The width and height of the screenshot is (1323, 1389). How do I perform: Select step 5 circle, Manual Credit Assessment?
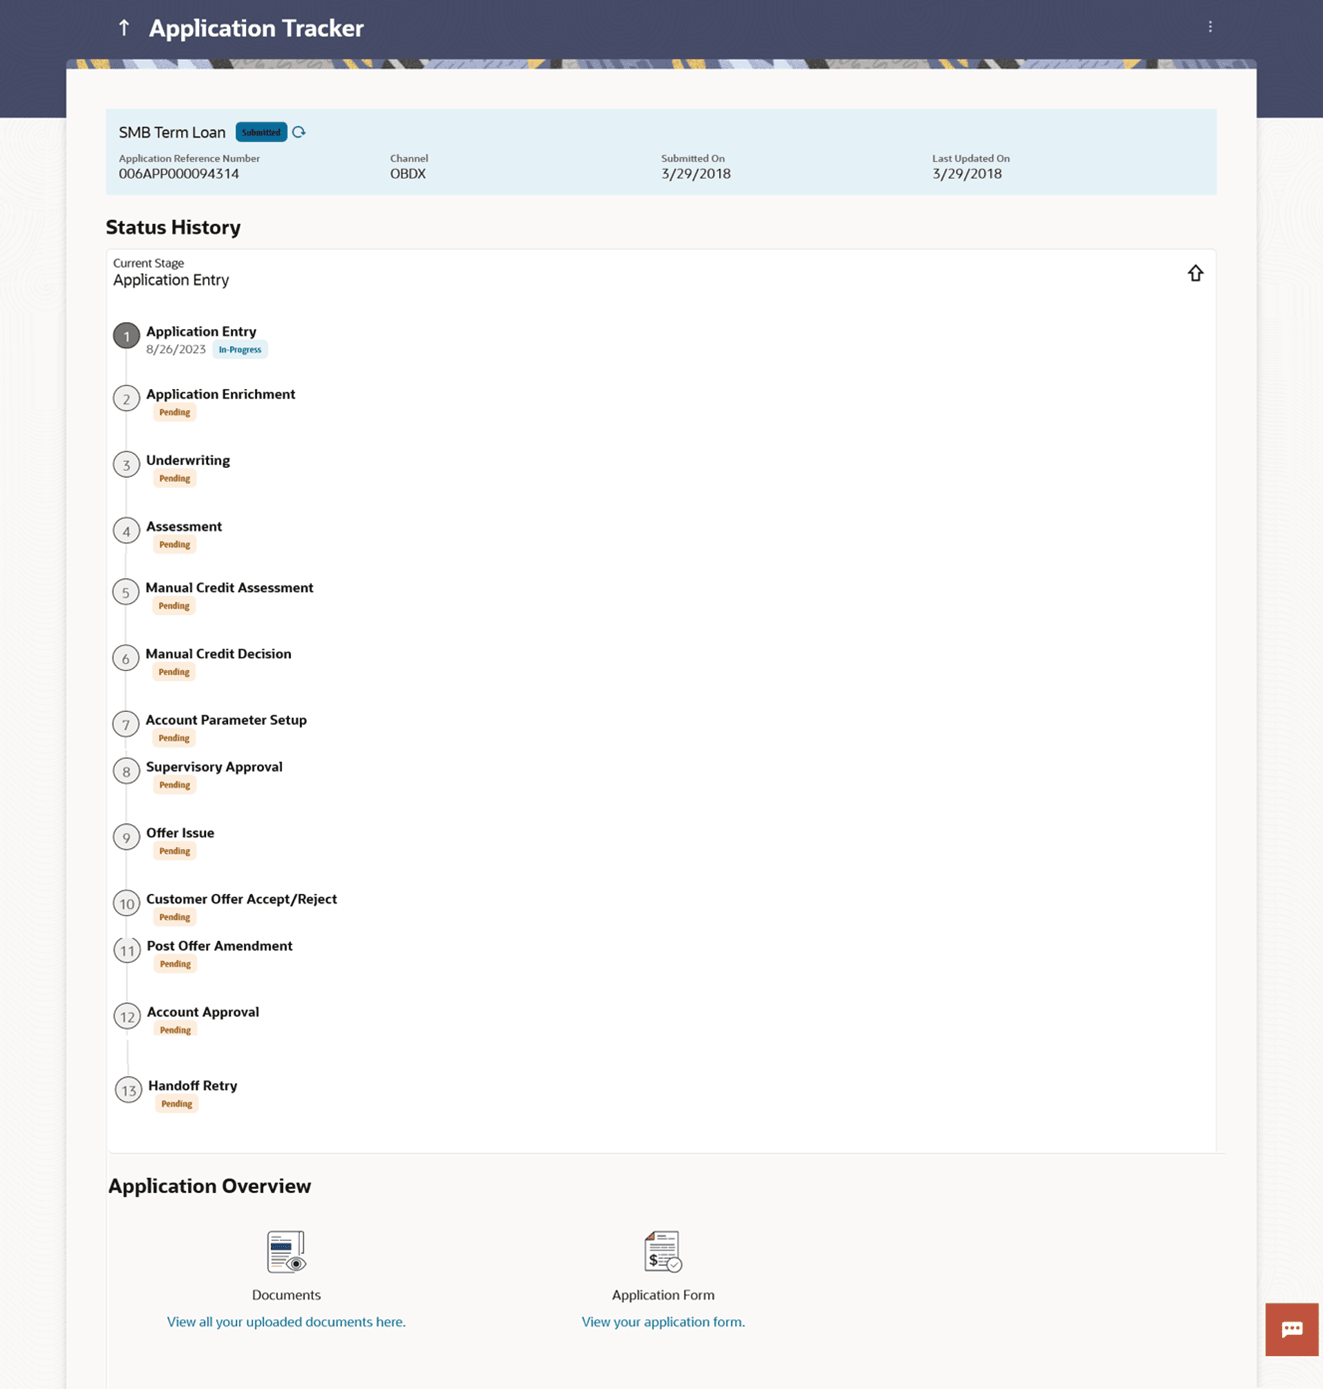click(126, 593)
